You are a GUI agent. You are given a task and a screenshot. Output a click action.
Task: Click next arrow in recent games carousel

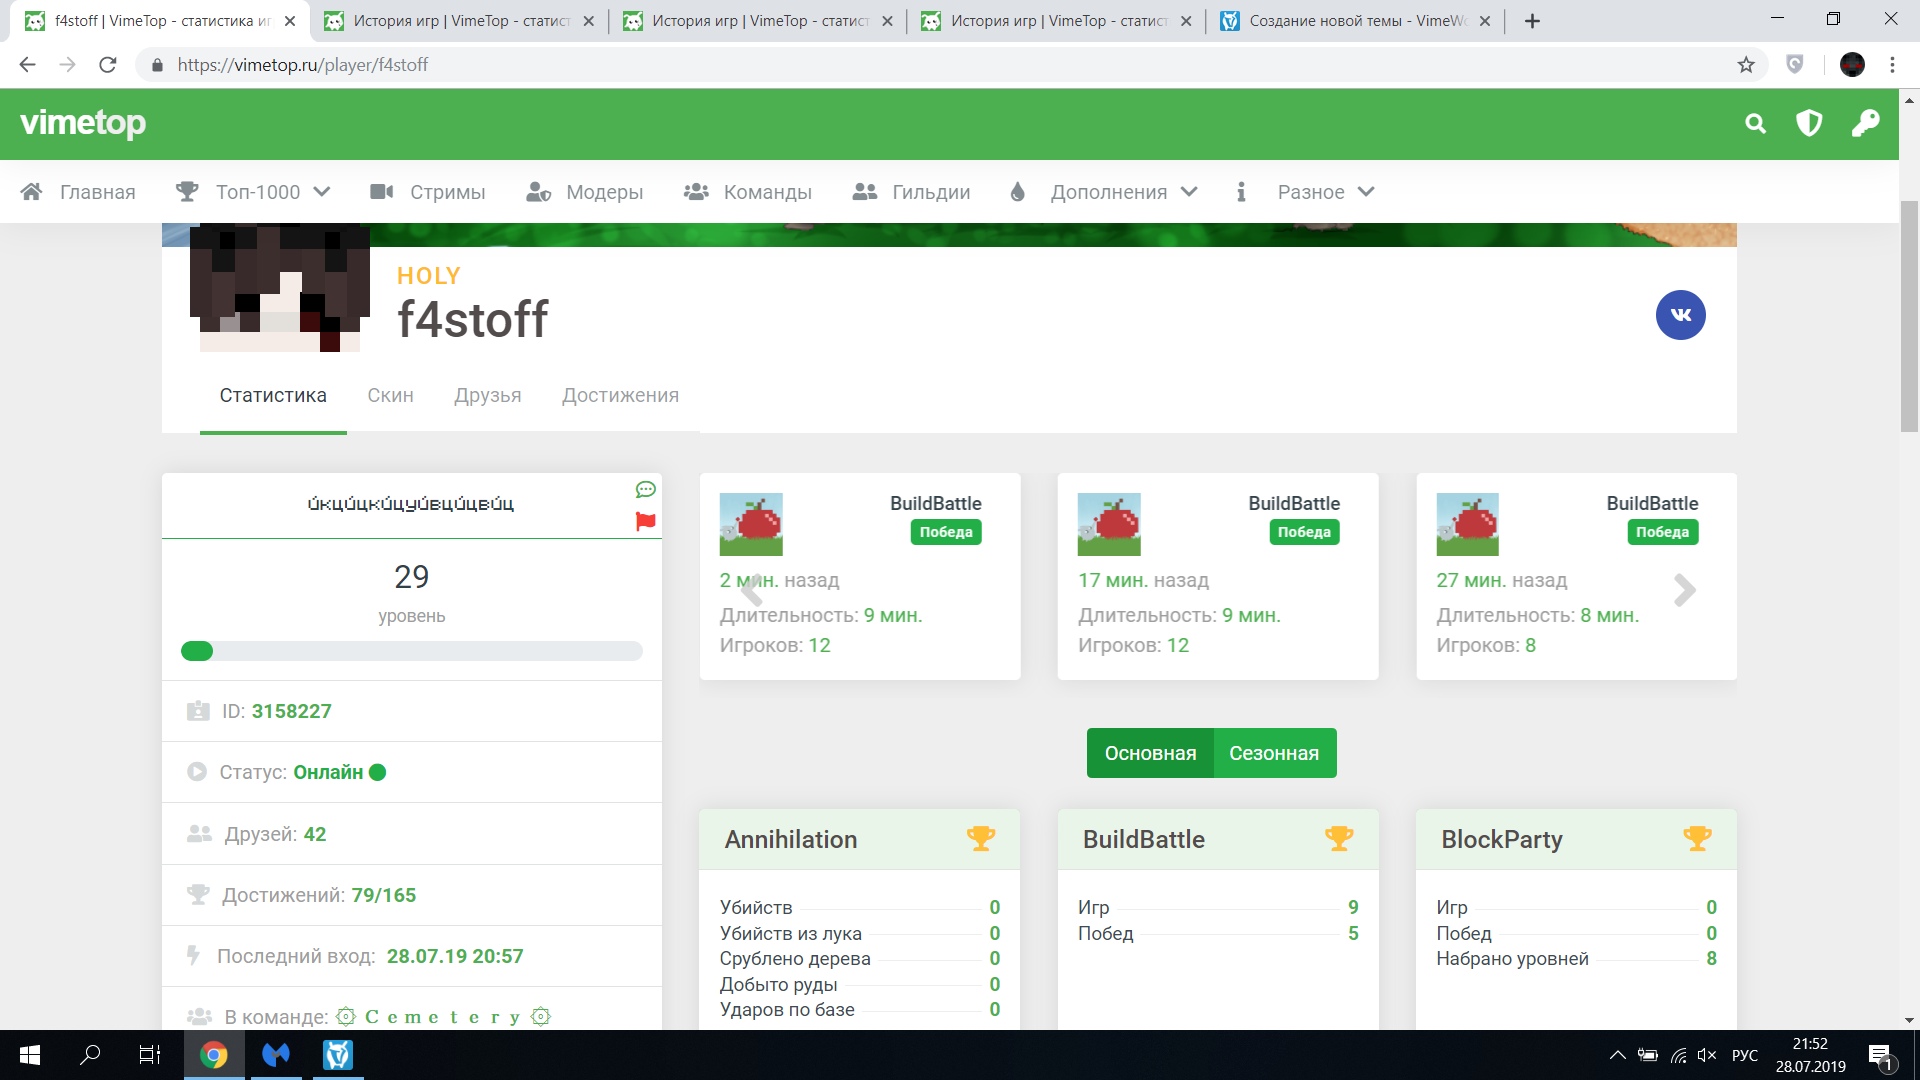pyautogui.click(x=1685, y=590)
